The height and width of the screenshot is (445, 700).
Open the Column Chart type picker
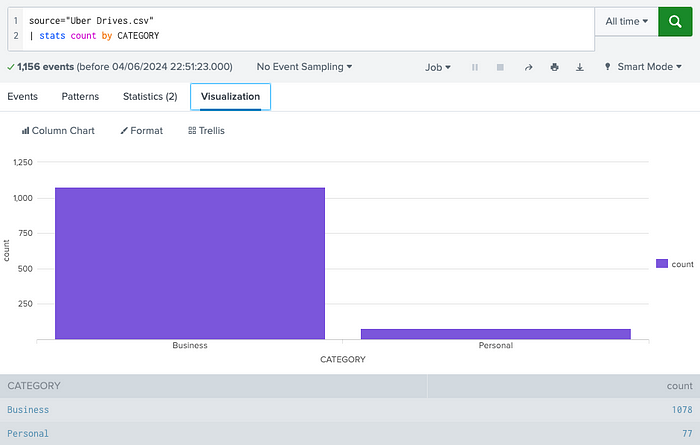58,130
